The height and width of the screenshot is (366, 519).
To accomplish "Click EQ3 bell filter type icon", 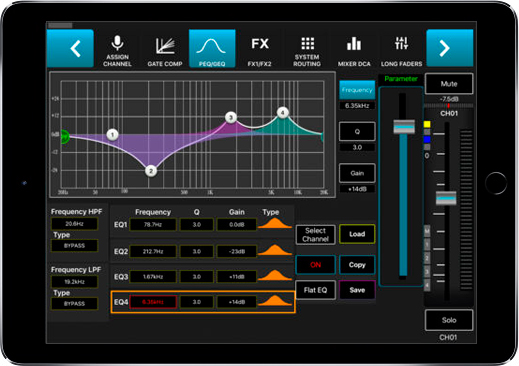I will click(274, 275).
